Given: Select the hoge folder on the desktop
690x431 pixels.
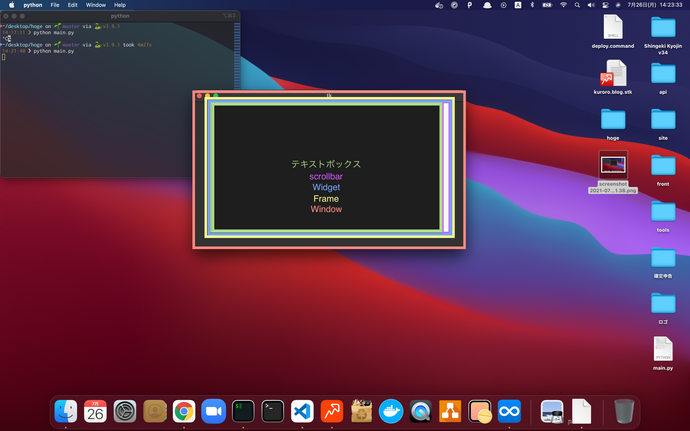Looking at the screenshot, I should click(x=613, y=119).
